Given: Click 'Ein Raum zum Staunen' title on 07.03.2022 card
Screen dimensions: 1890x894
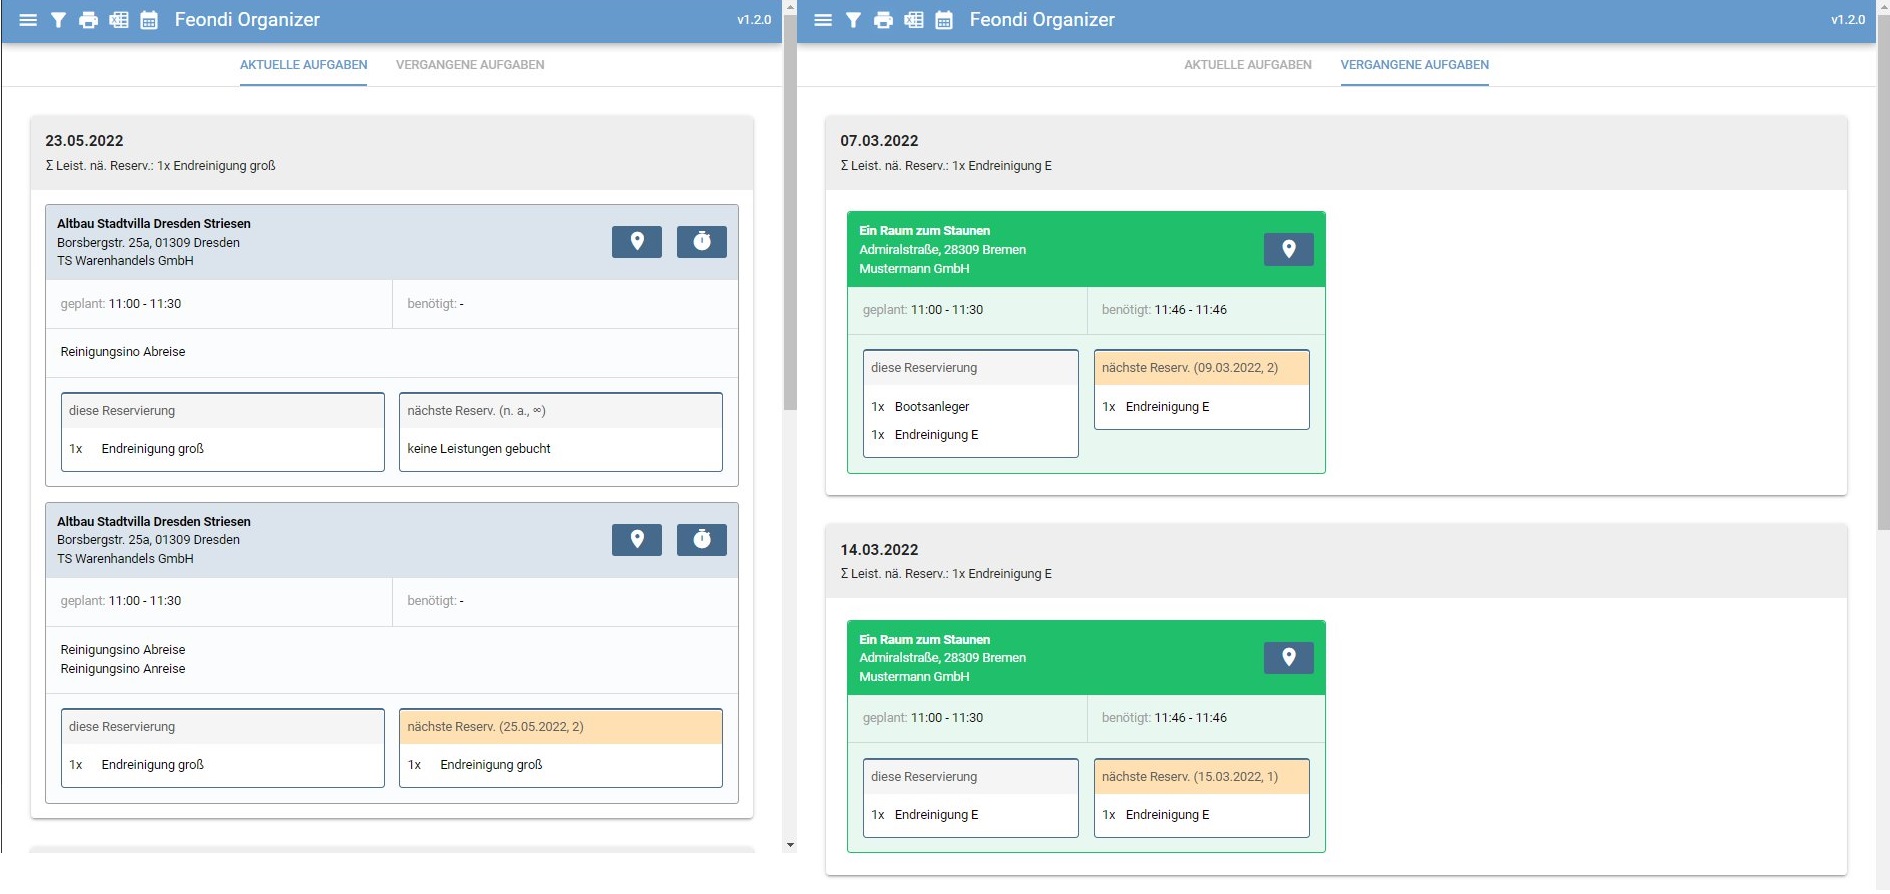Looking at the screenshot, I should [925, 231].
